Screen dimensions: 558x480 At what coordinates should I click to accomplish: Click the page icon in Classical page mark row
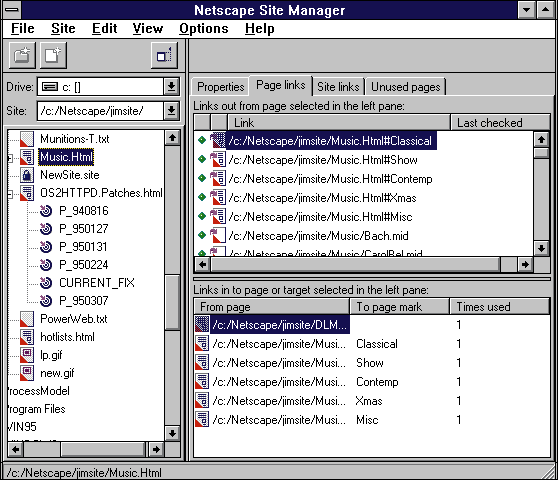coord(202,344)
